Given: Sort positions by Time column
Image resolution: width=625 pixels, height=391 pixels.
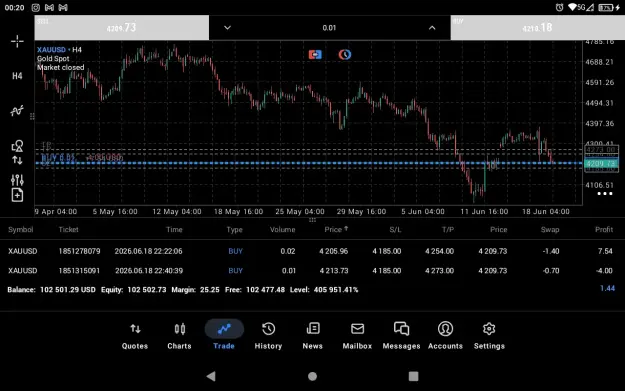Looking at the screenshot, I should (174, 230).
